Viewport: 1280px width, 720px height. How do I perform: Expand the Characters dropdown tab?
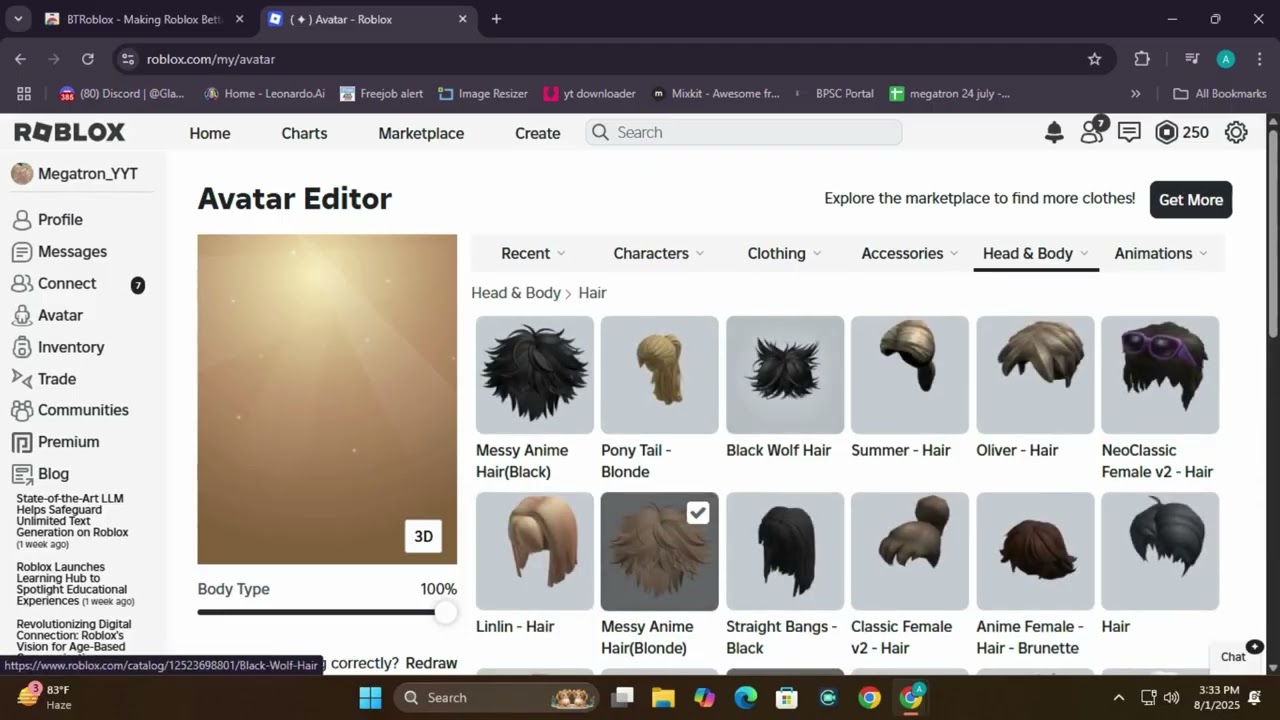click(x=658, y=253)
